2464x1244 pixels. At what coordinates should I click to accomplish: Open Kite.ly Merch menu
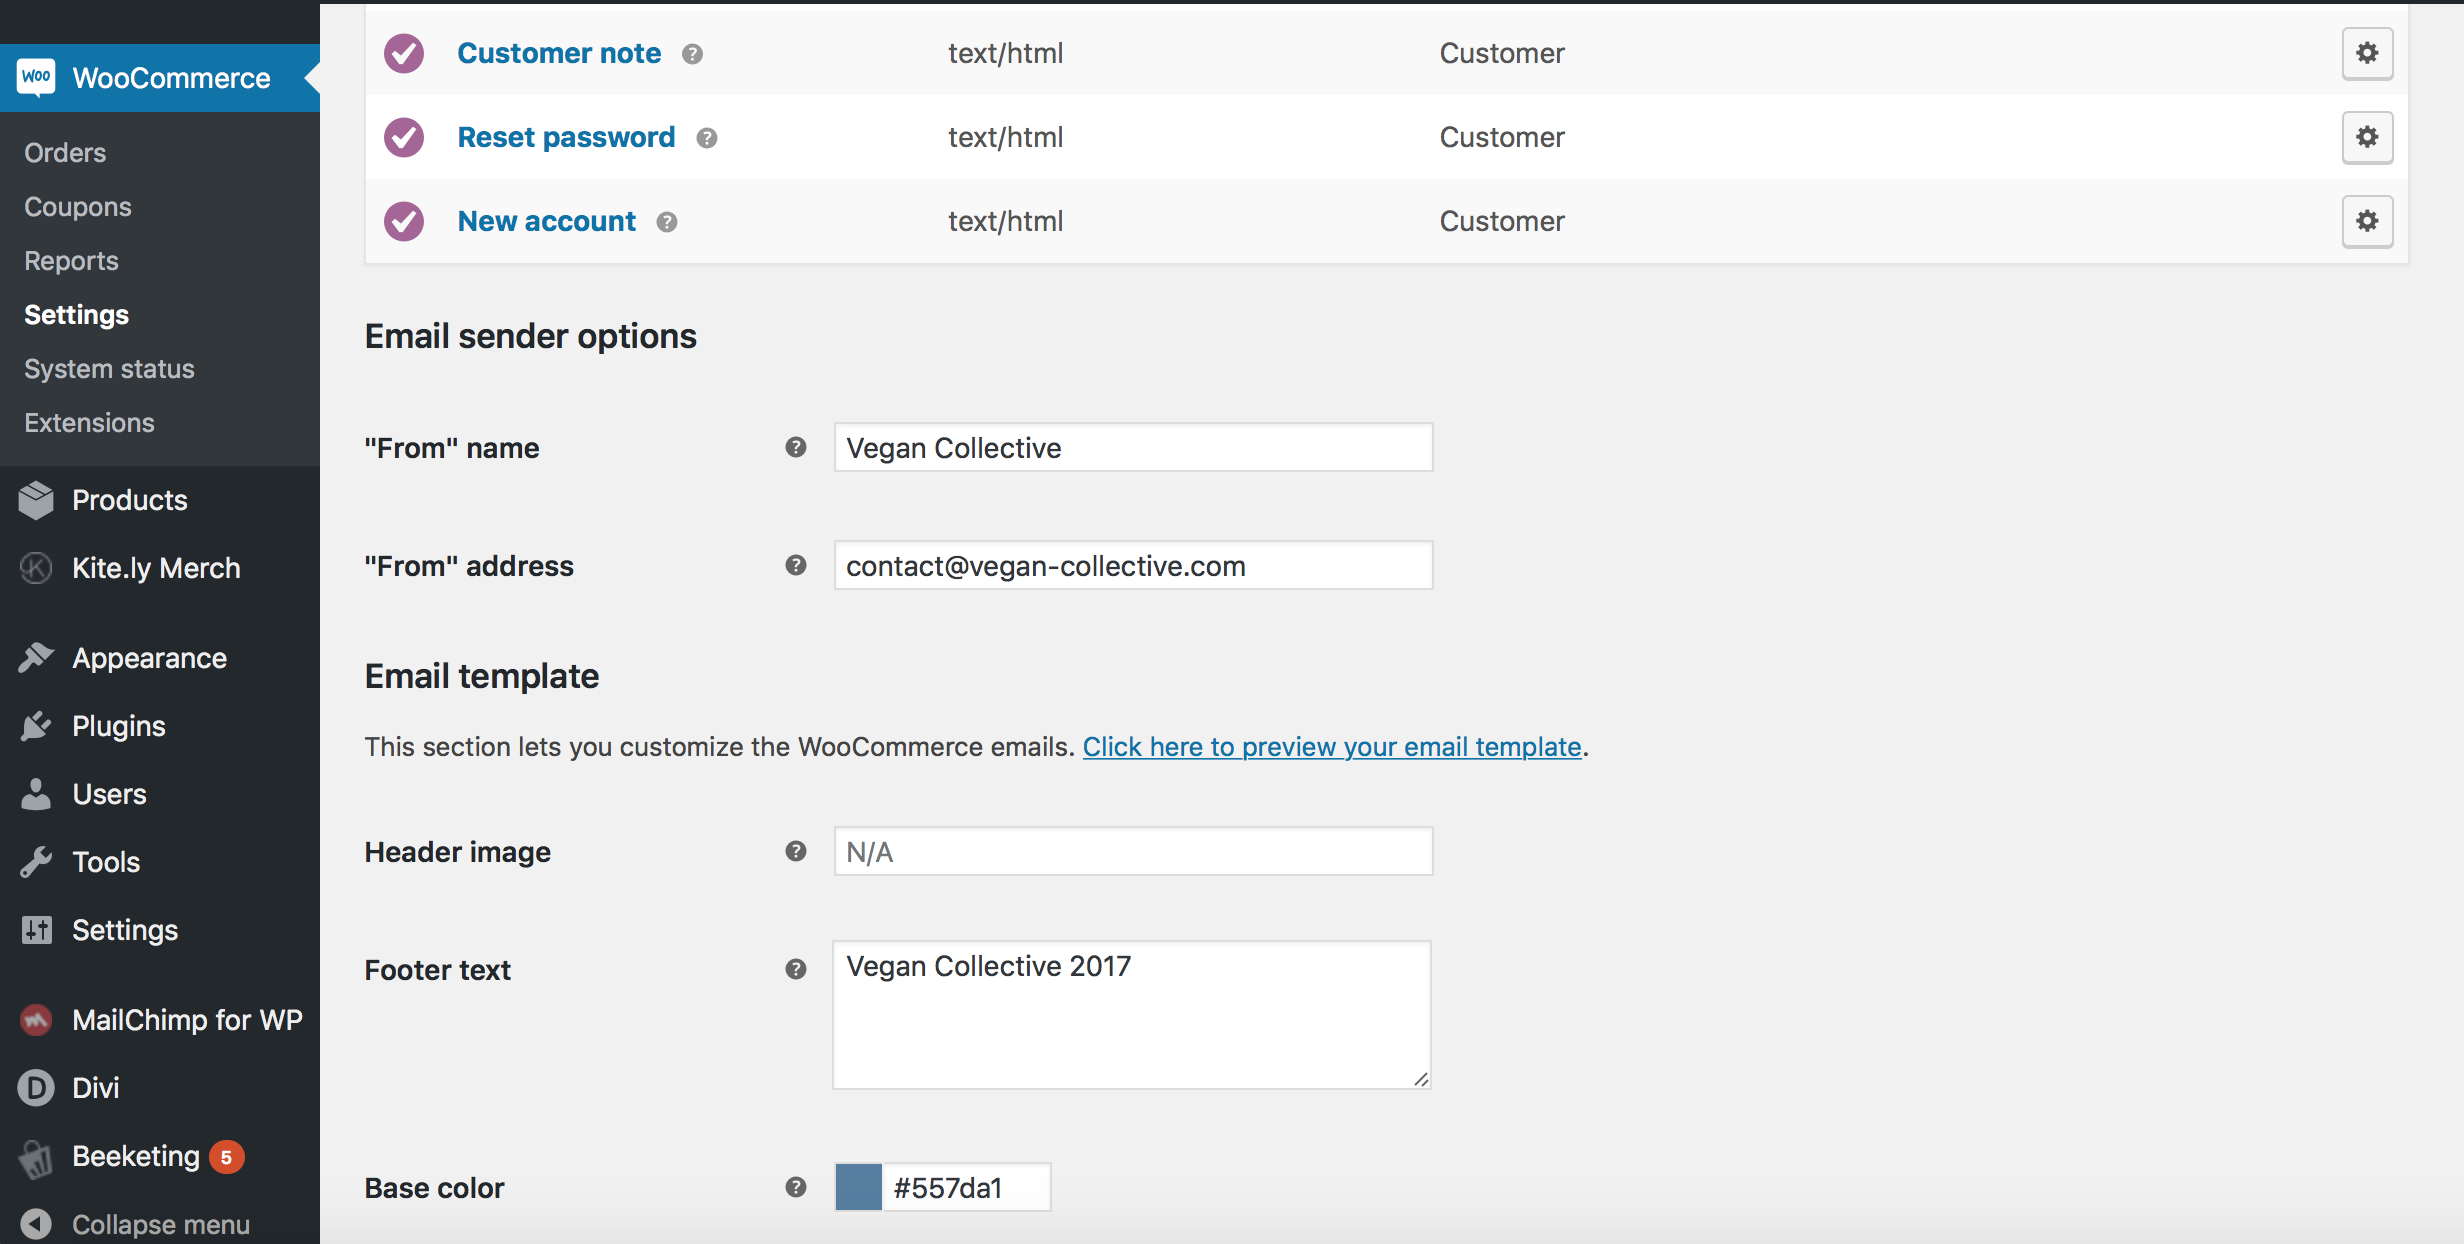click(160, 568)
